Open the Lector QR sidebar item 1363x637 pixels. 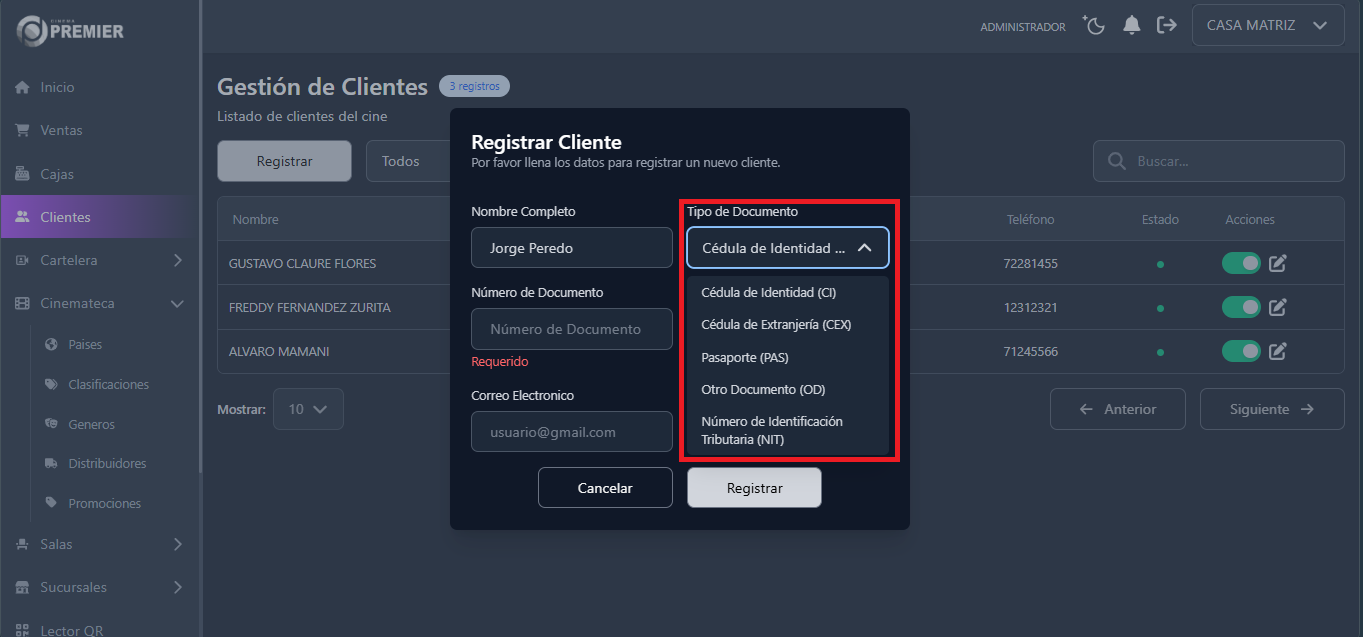[71, 630]
